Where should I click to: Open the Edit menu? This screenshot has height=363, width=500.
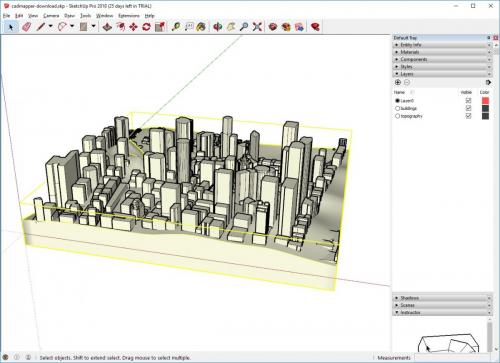[19, 16]
